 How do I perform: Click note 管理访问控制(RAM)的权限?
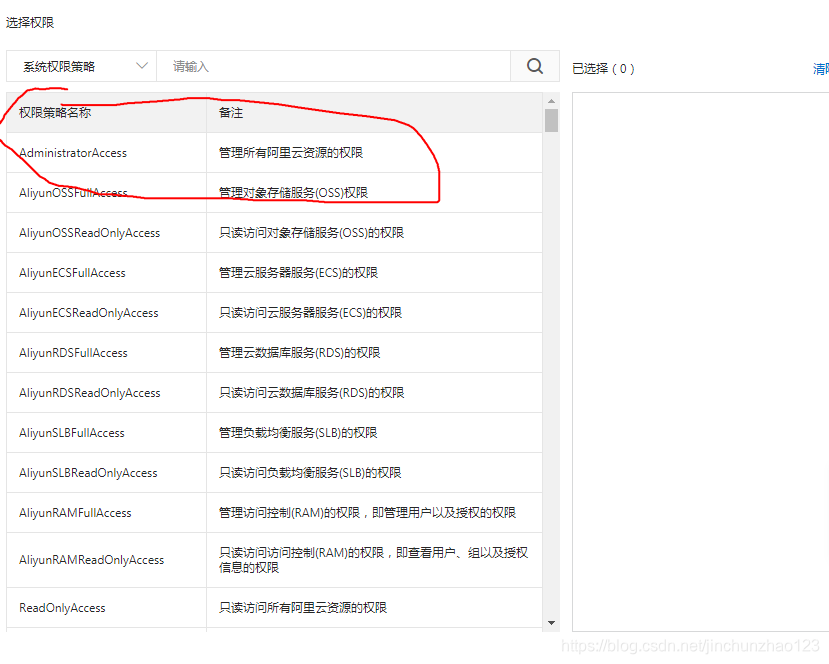pyautogui.click(x=367, y=513)
